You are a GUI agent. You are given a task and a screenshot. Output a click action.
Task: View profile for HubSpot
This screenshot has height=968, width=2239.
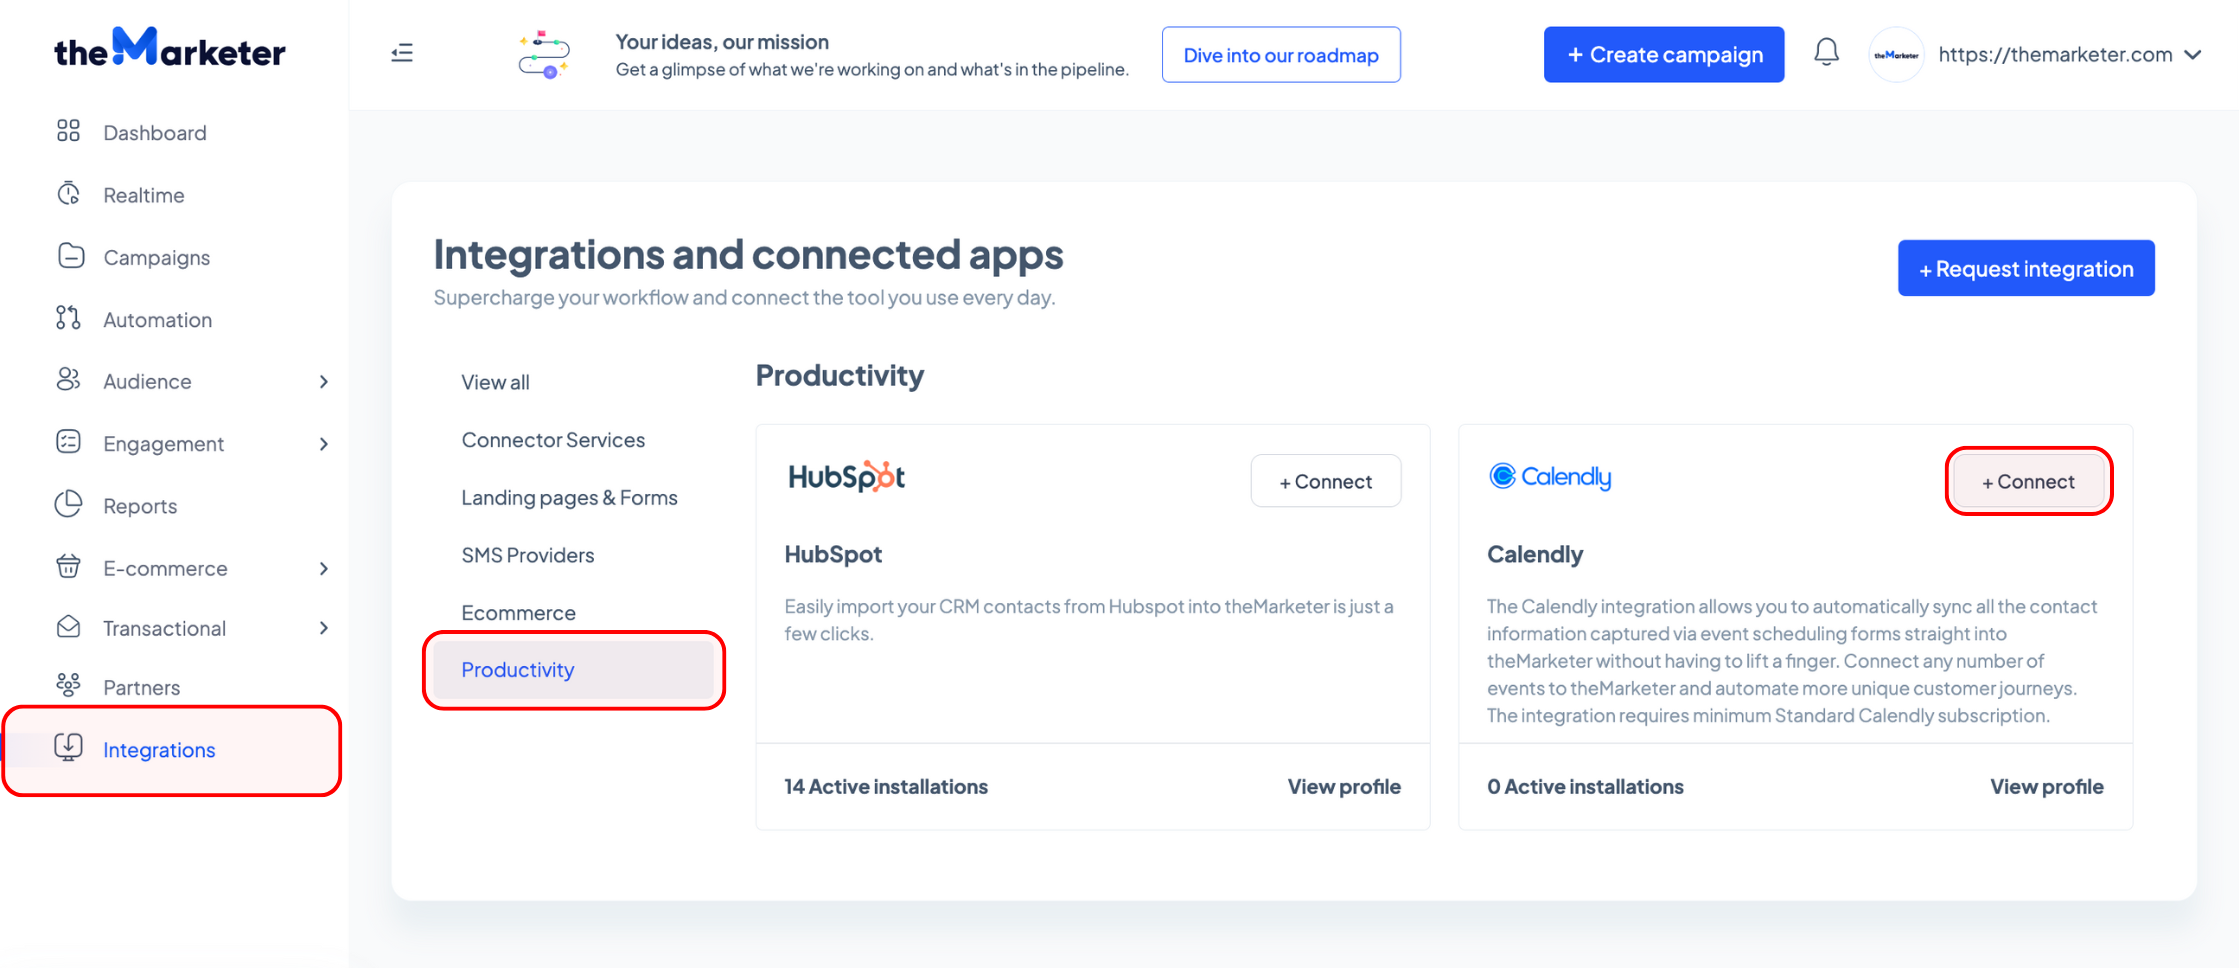coord(1344,787)
